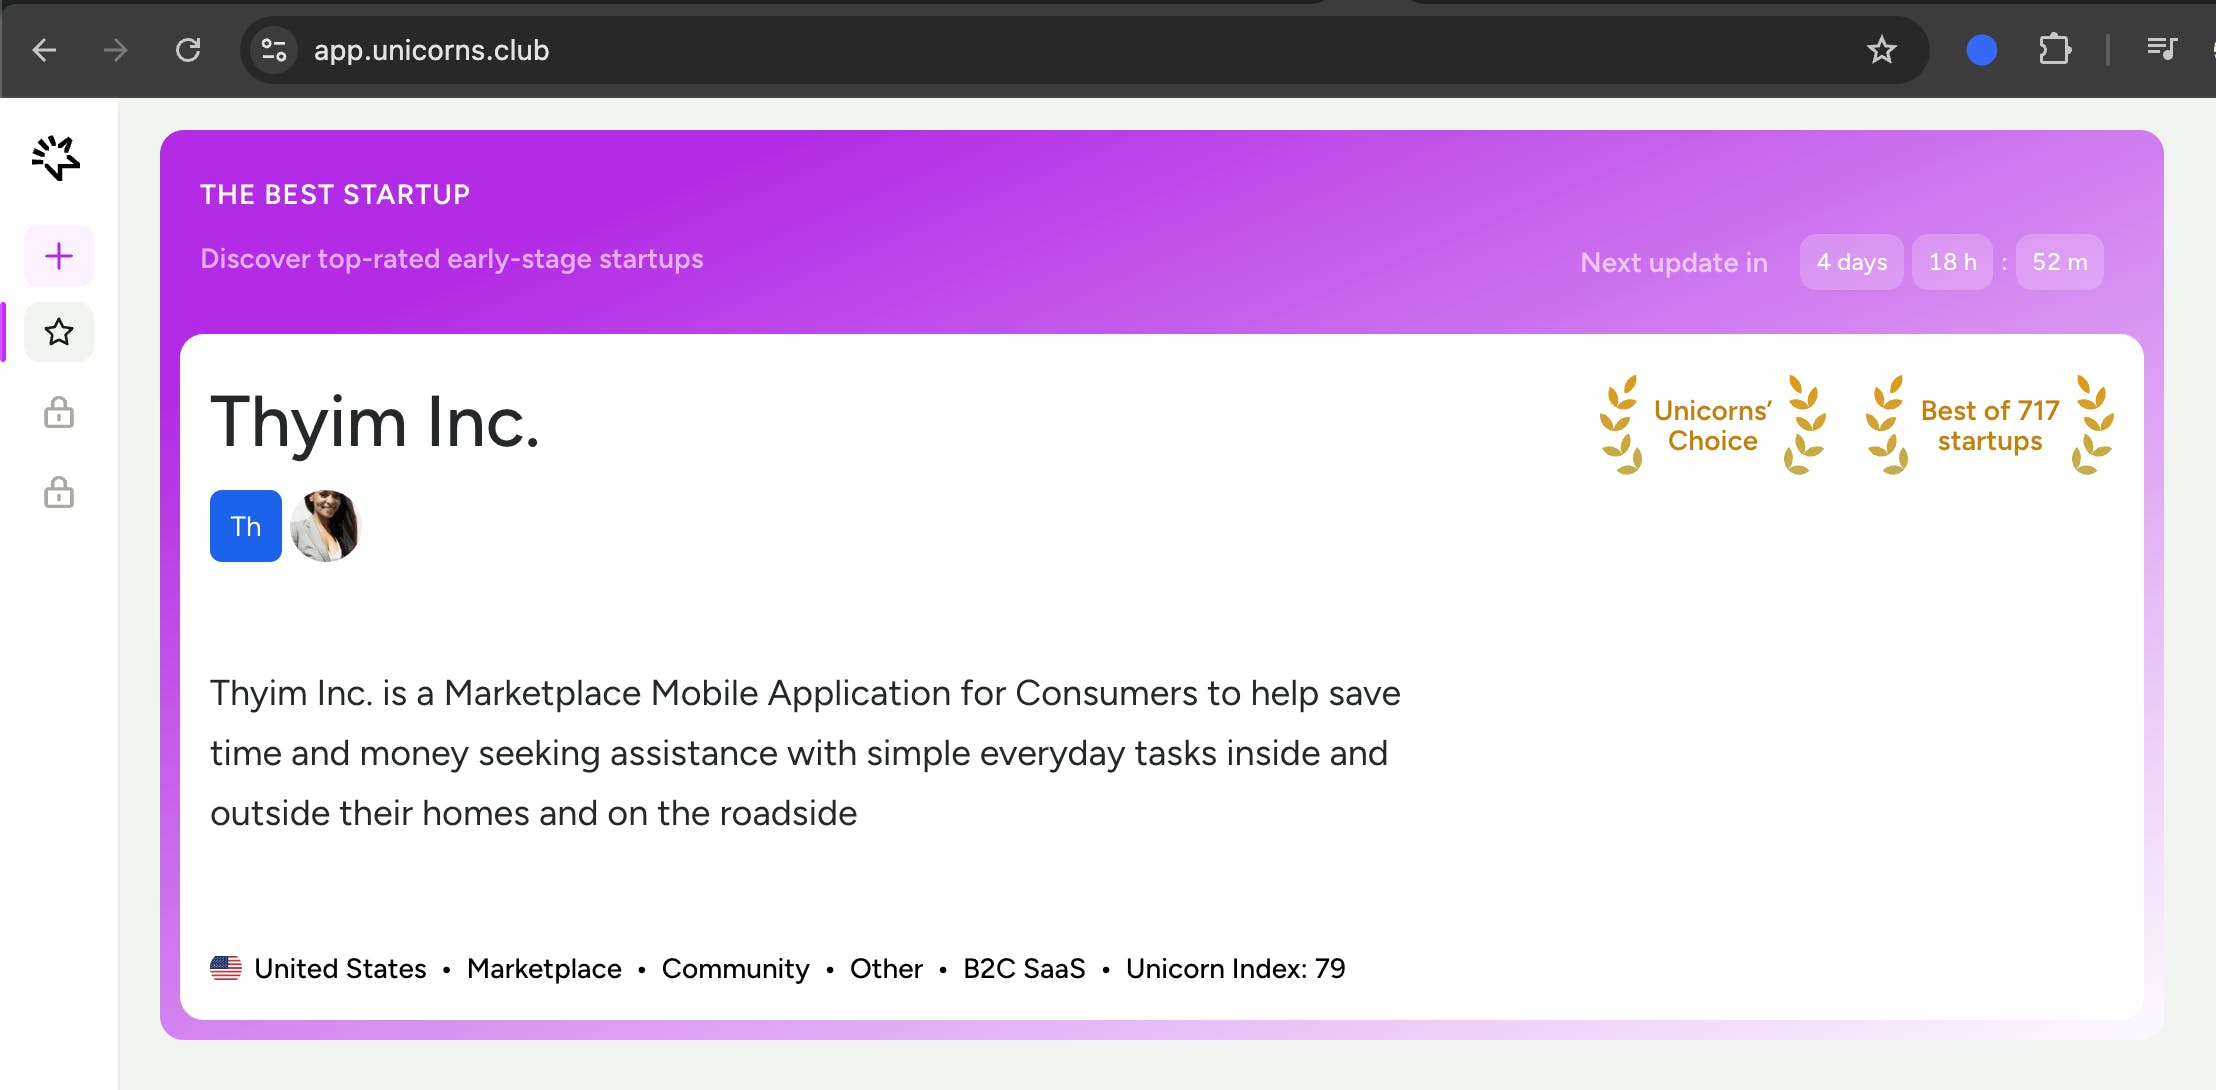Bookmark page with the address bar star
2216x1090 pixels.
pyautogui.click(x=1881, y=50)
